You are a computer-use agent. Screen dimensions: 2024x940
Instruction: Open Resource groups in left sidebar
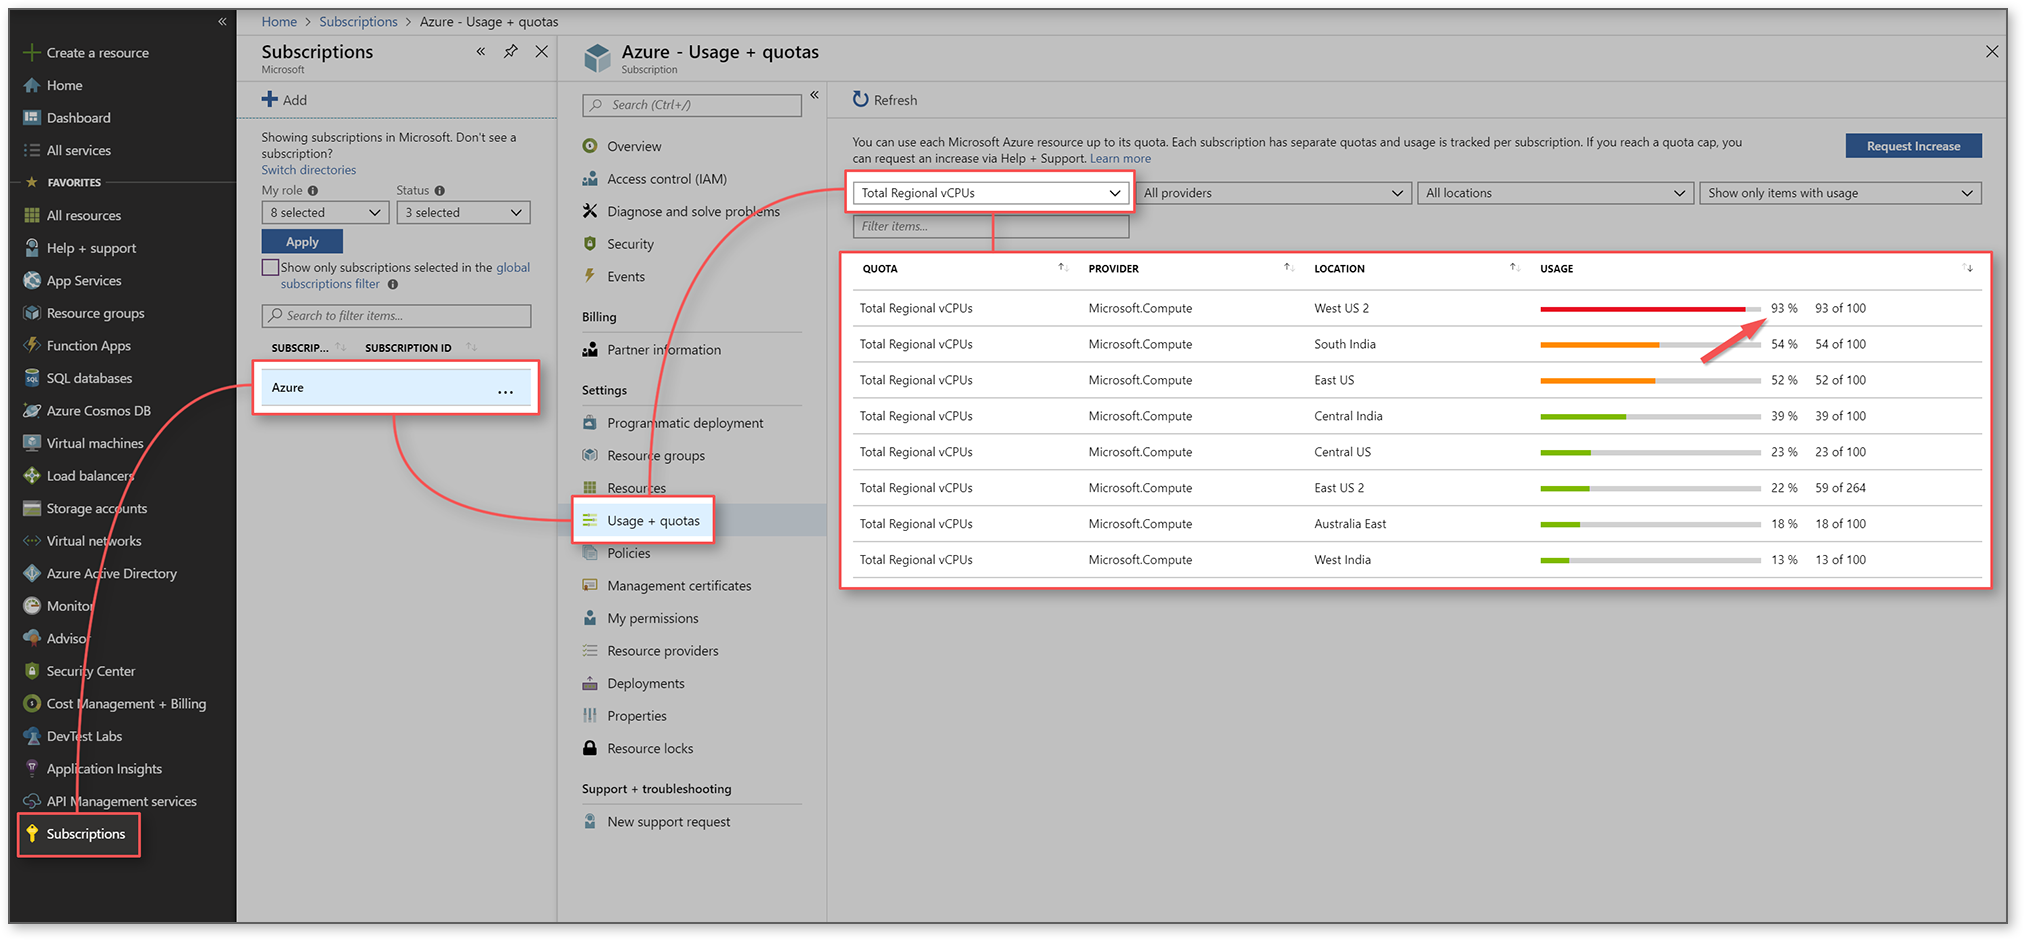click(x=95, y=313)
